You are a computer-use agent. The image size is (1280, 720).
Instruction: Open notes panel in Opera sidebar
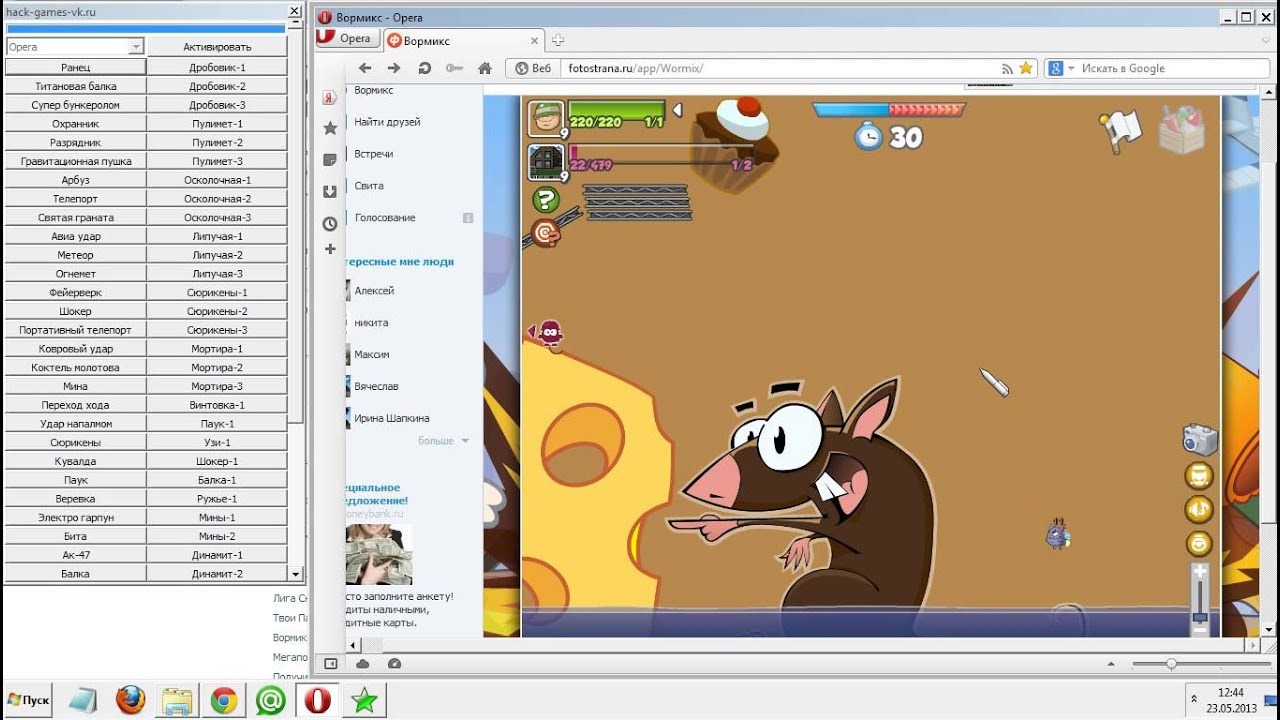click(330, 160)
